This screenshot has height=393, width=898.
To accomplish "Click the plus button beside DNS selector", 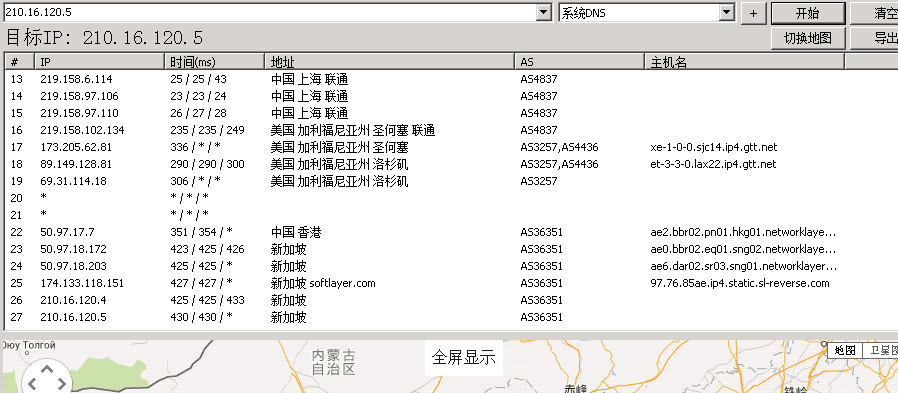I will tap(754, 14).
